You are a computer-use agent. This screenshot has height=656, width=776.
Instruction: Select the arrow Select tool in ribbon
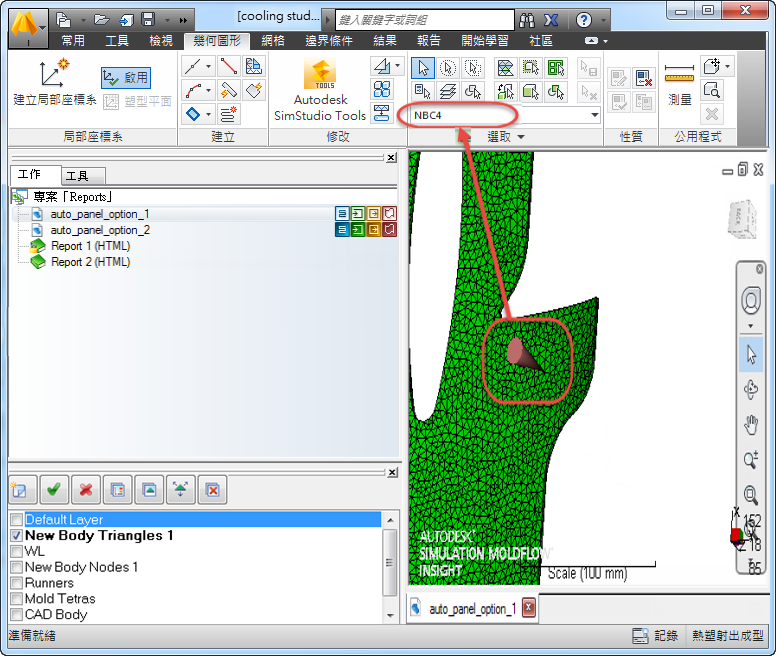coord(423,68)
